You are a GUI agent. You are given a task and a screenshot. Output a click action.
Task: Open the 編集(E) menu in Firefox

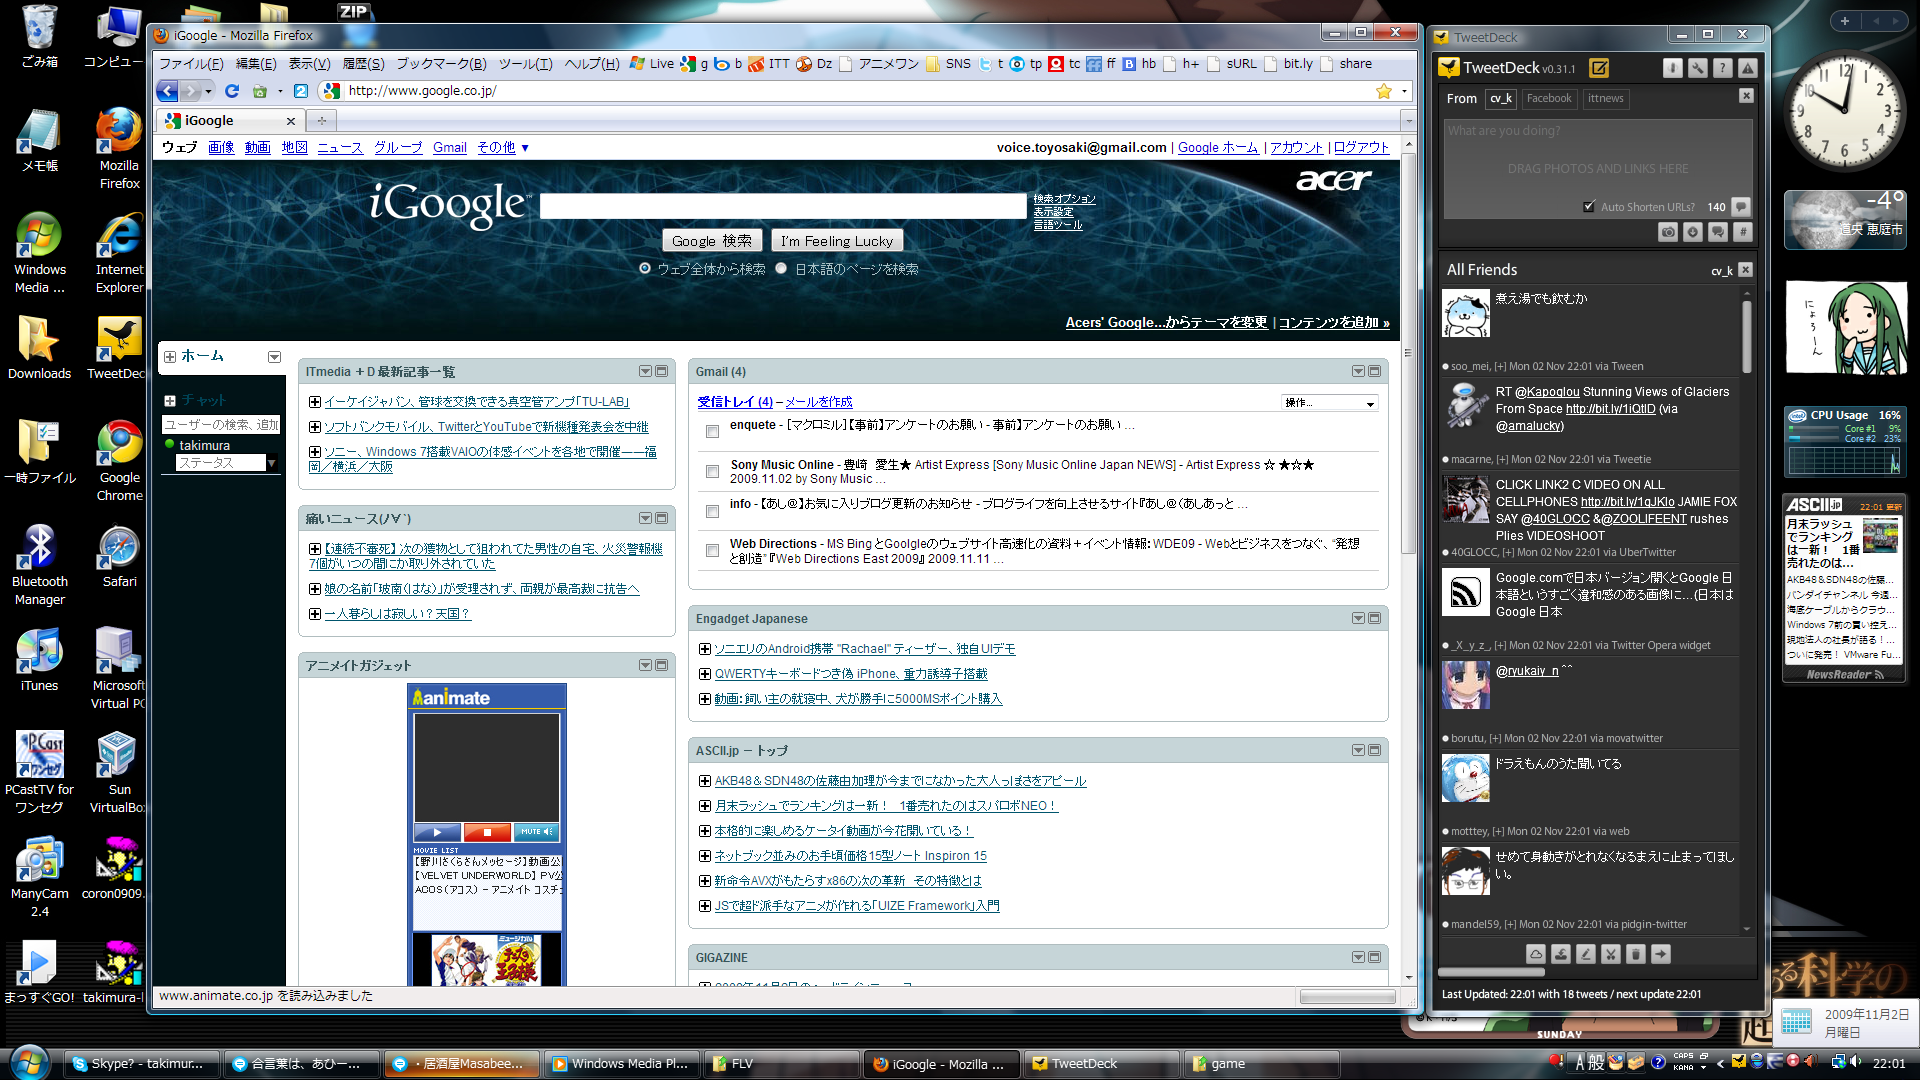(x=256, y=63)
